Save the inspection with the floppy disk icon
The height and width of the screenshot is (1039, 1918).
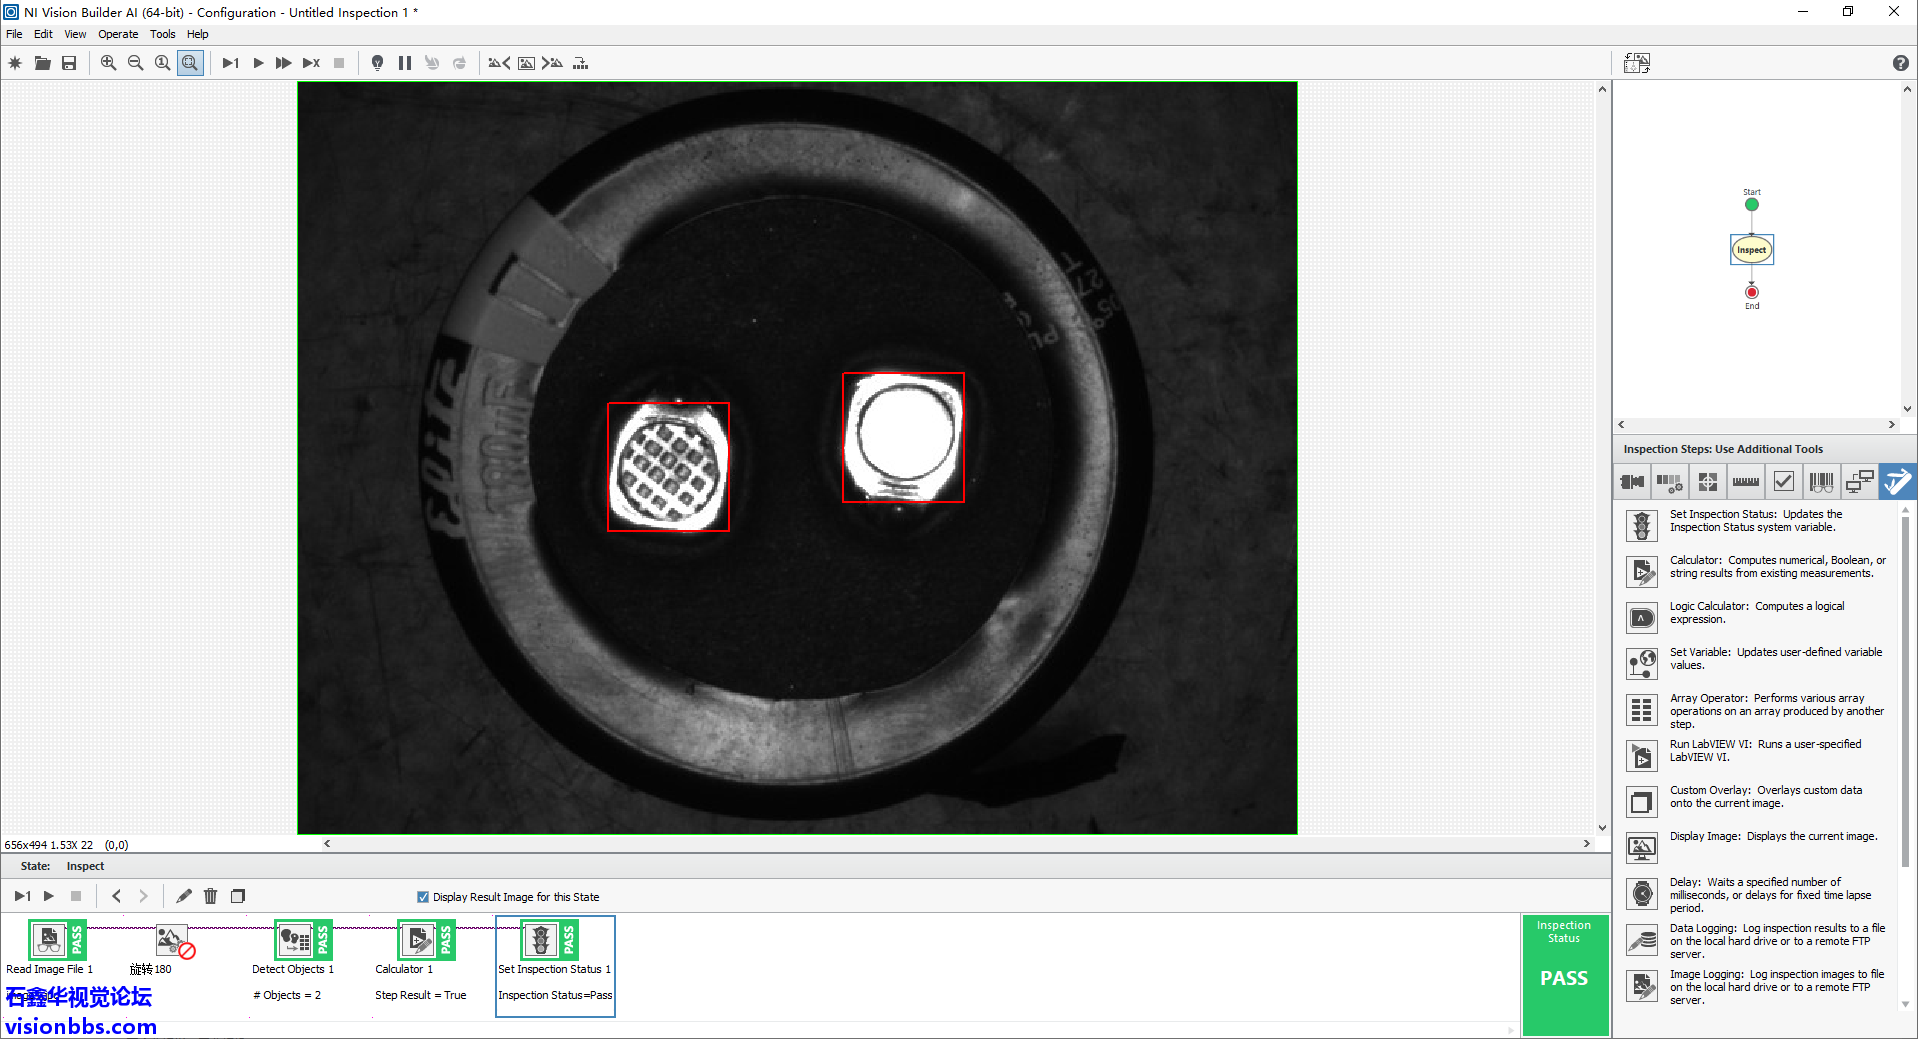(x=69, y=63)
